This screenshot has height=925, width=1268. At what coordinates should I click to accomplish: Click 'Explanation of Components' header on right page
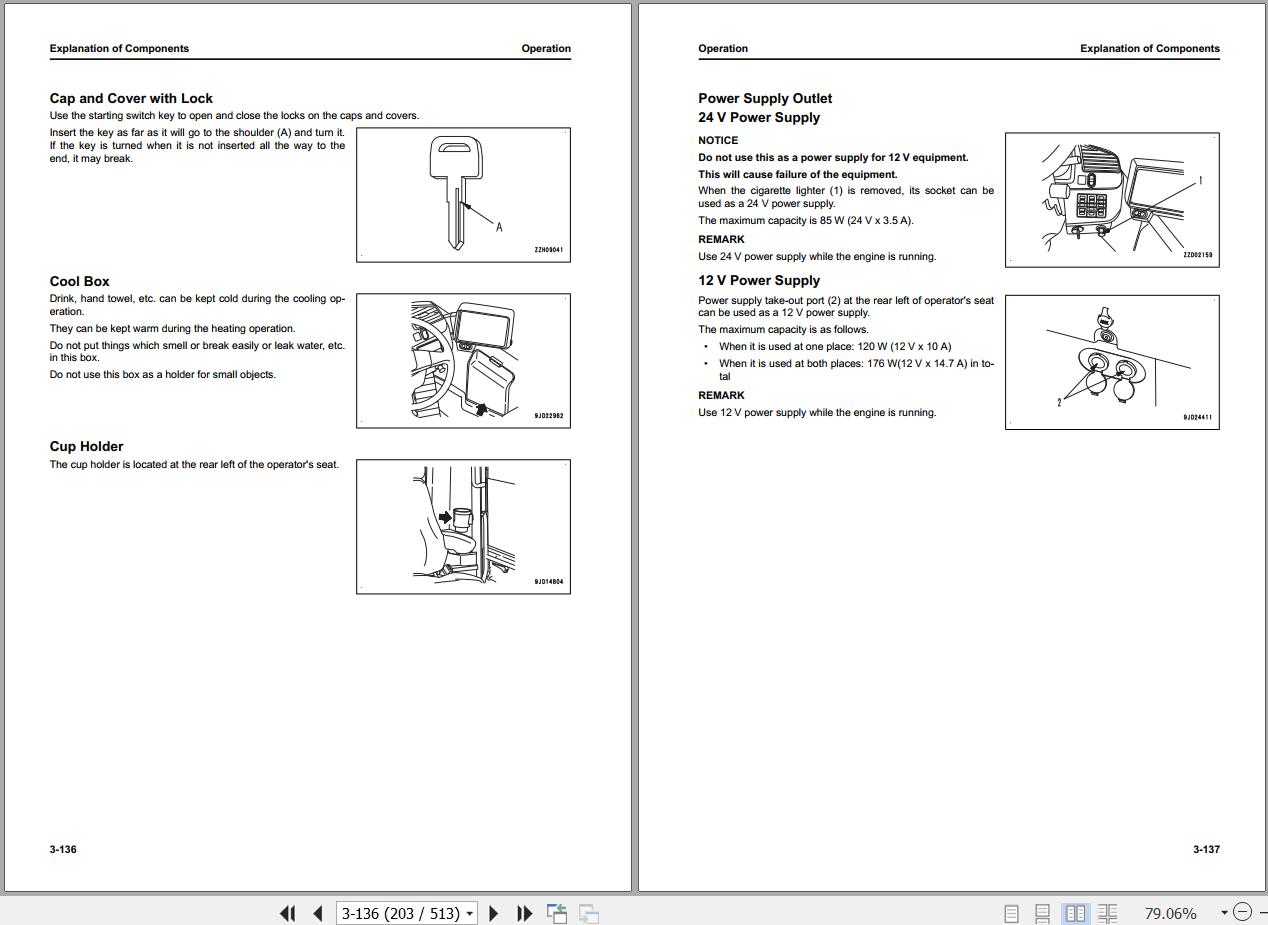1150,48
